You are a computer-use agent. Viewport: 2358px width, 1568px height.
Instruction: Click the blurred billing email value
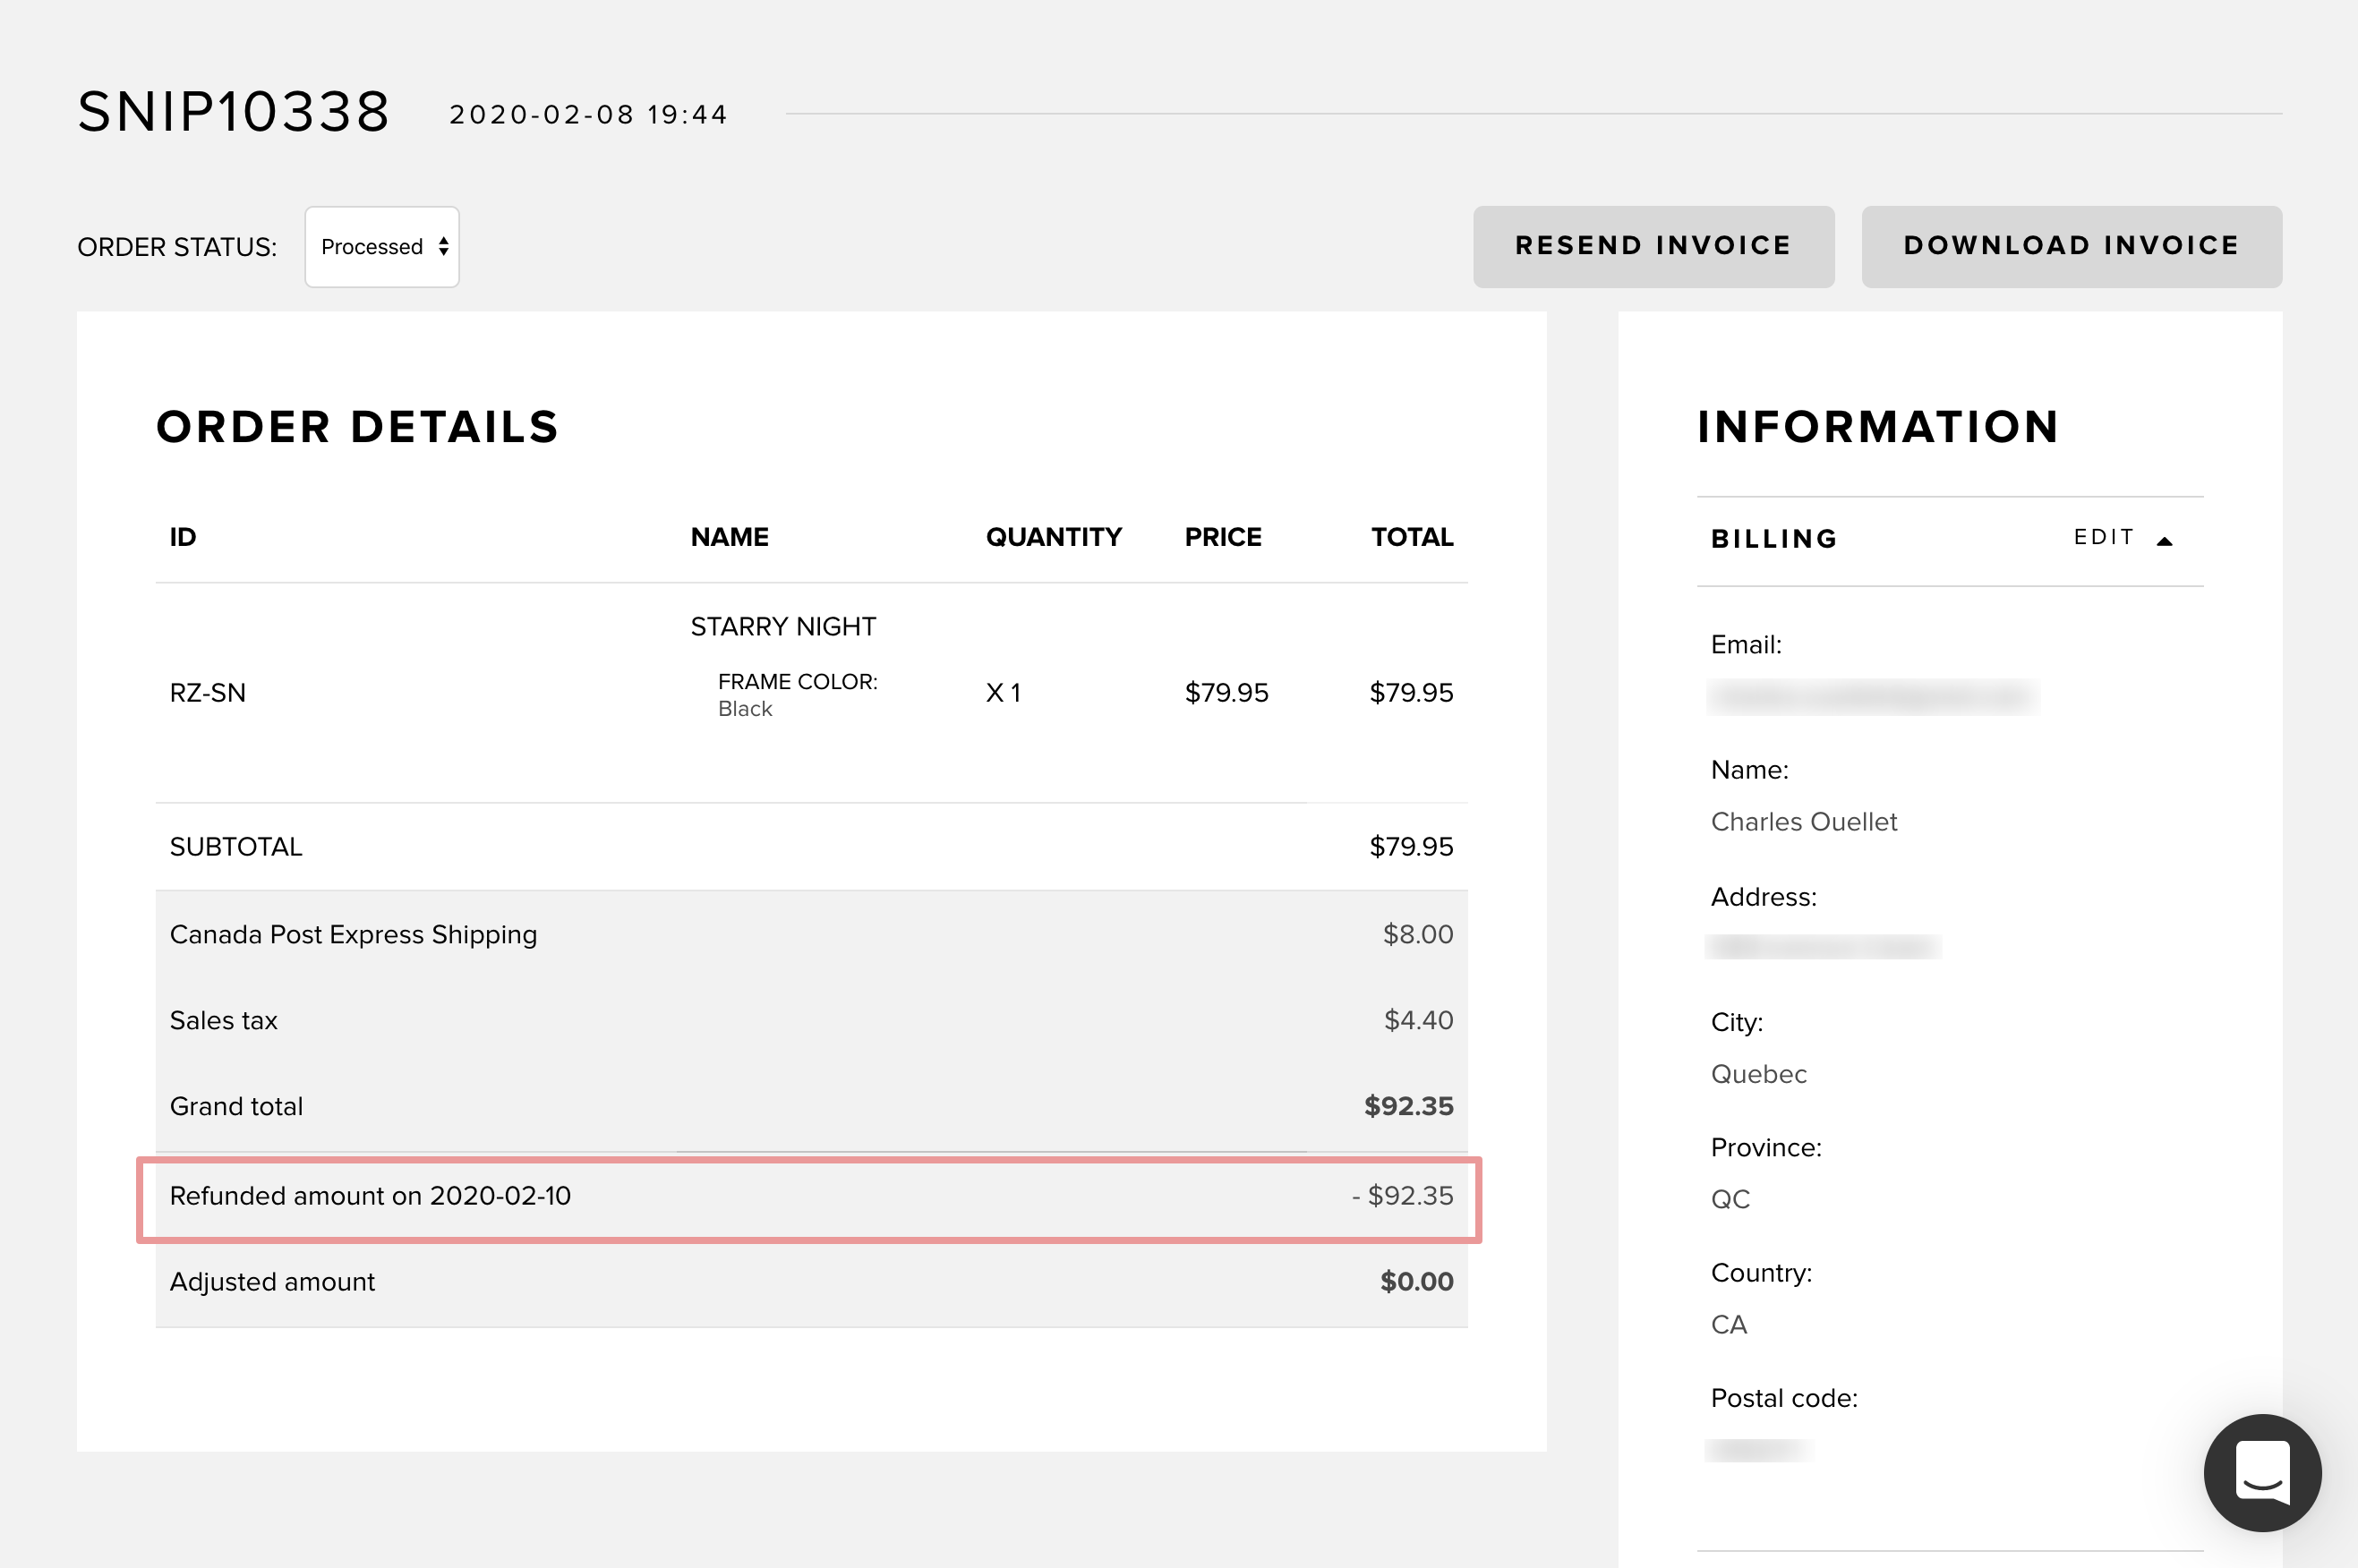(x=1872, y=696)
